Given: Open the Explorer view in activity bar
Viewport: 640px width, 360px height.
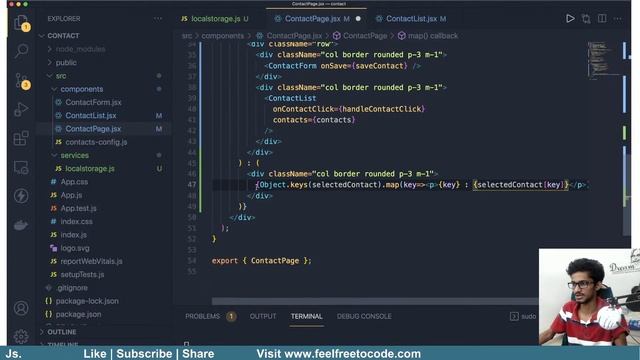Looking at the screenshot, I should click(21, 23).
